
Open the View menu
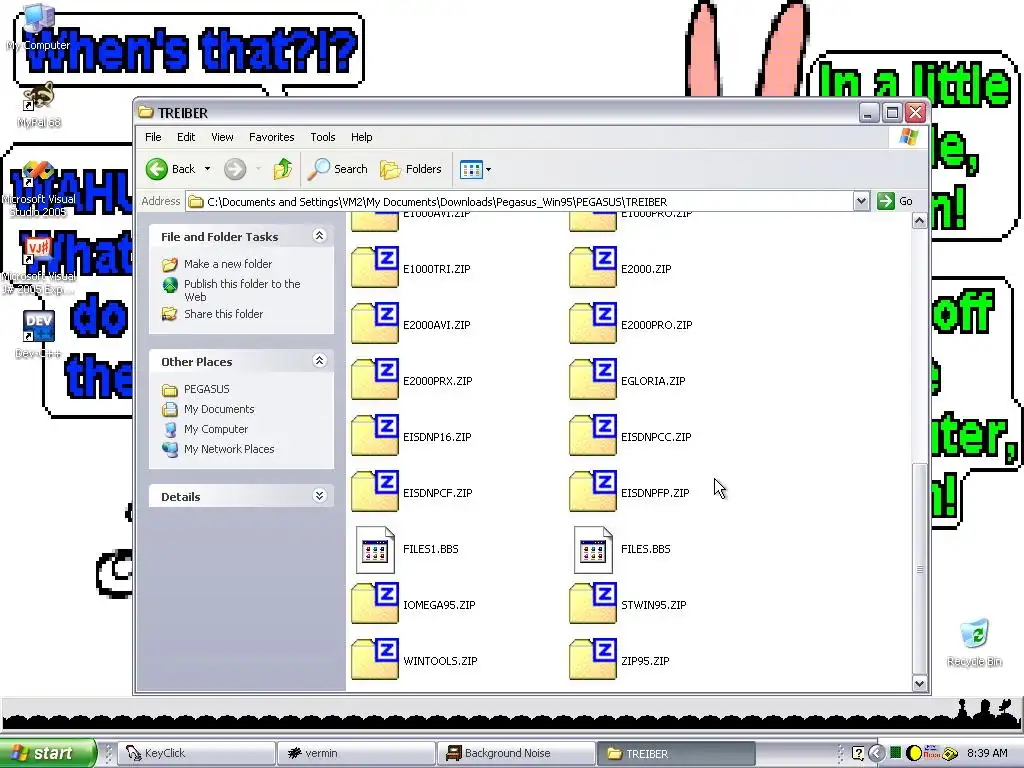(x=222, y=137)
